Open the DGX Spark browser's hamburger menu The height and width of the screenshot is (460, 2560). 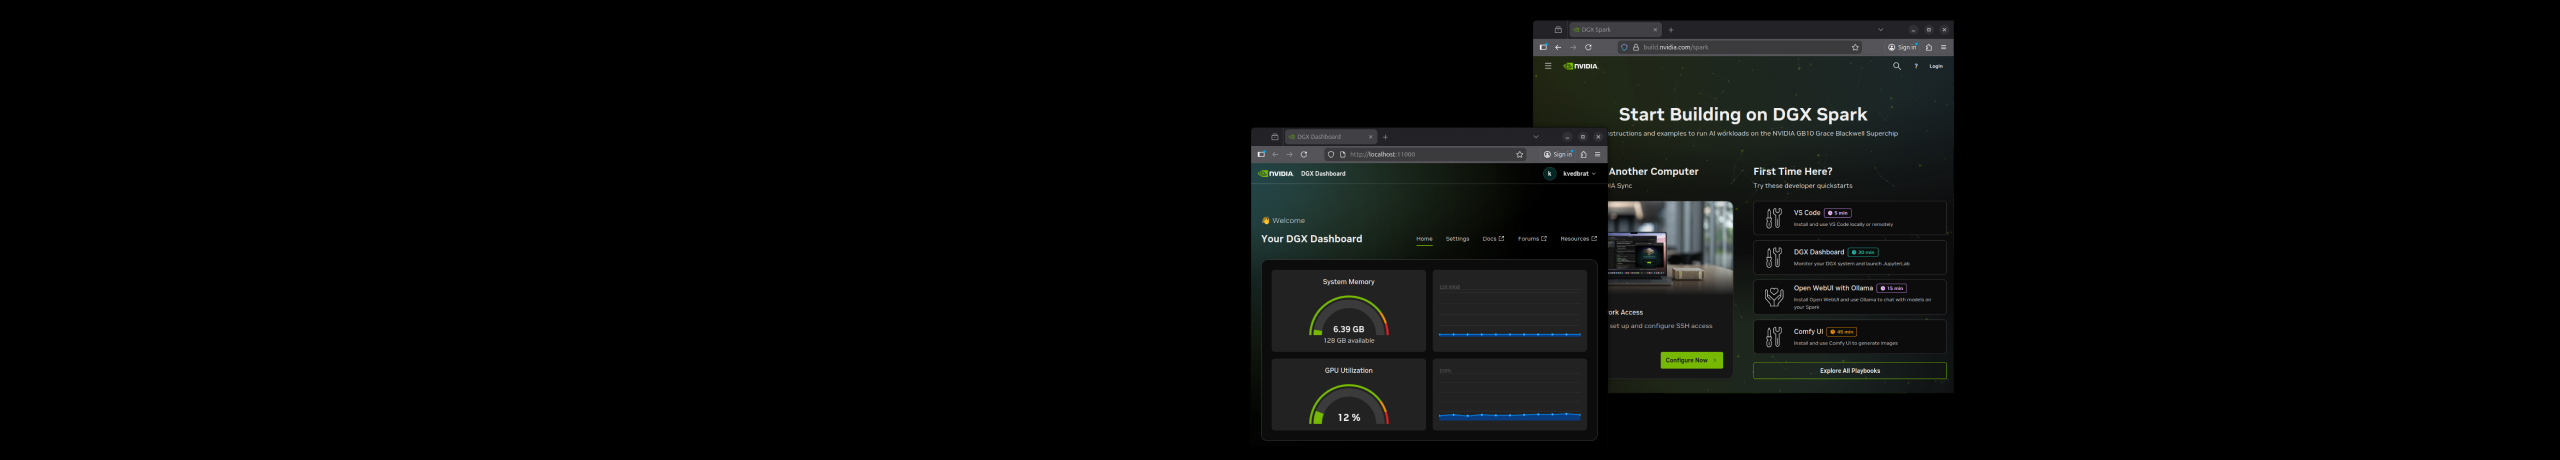pos(1944,47)
